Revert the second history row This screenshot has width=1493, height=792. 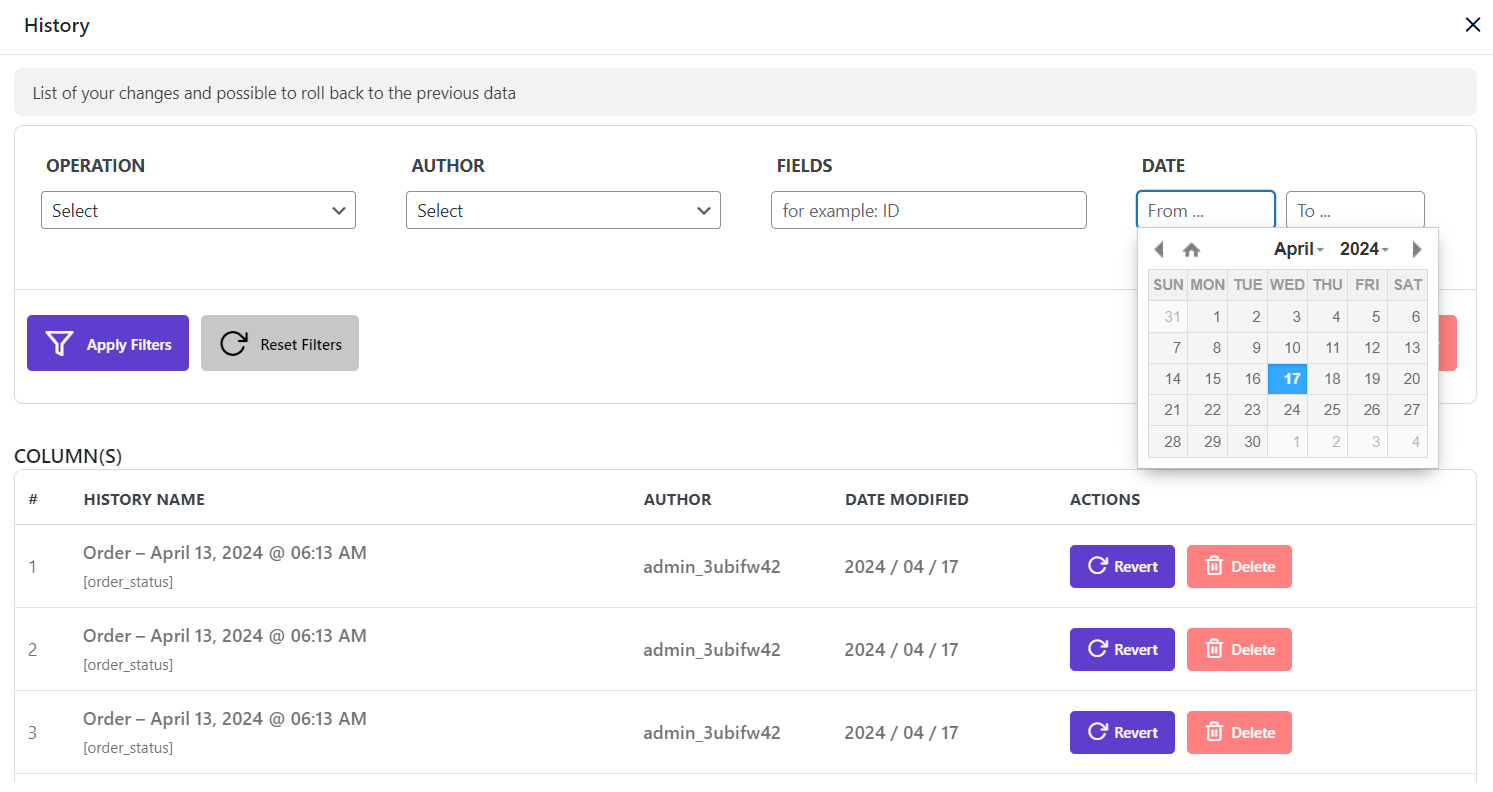tap(1122, 649)
